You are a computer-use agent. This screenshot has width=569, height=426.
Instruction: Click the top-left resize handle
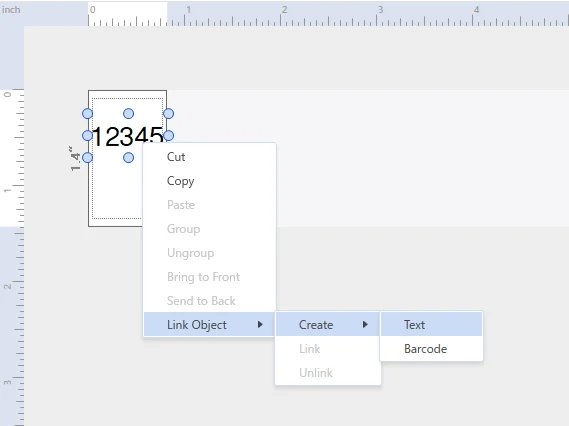coord(87,114)
